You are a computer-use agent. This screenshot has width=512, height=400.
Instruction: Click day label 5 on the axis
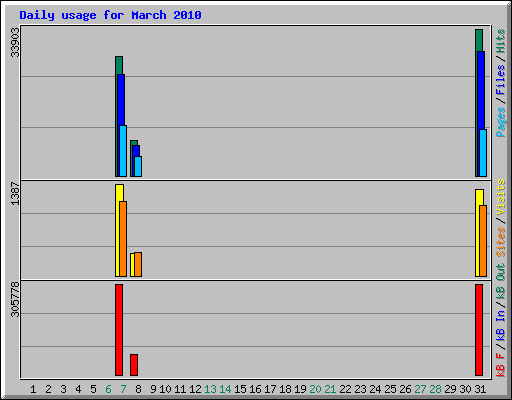coord(93,389)
